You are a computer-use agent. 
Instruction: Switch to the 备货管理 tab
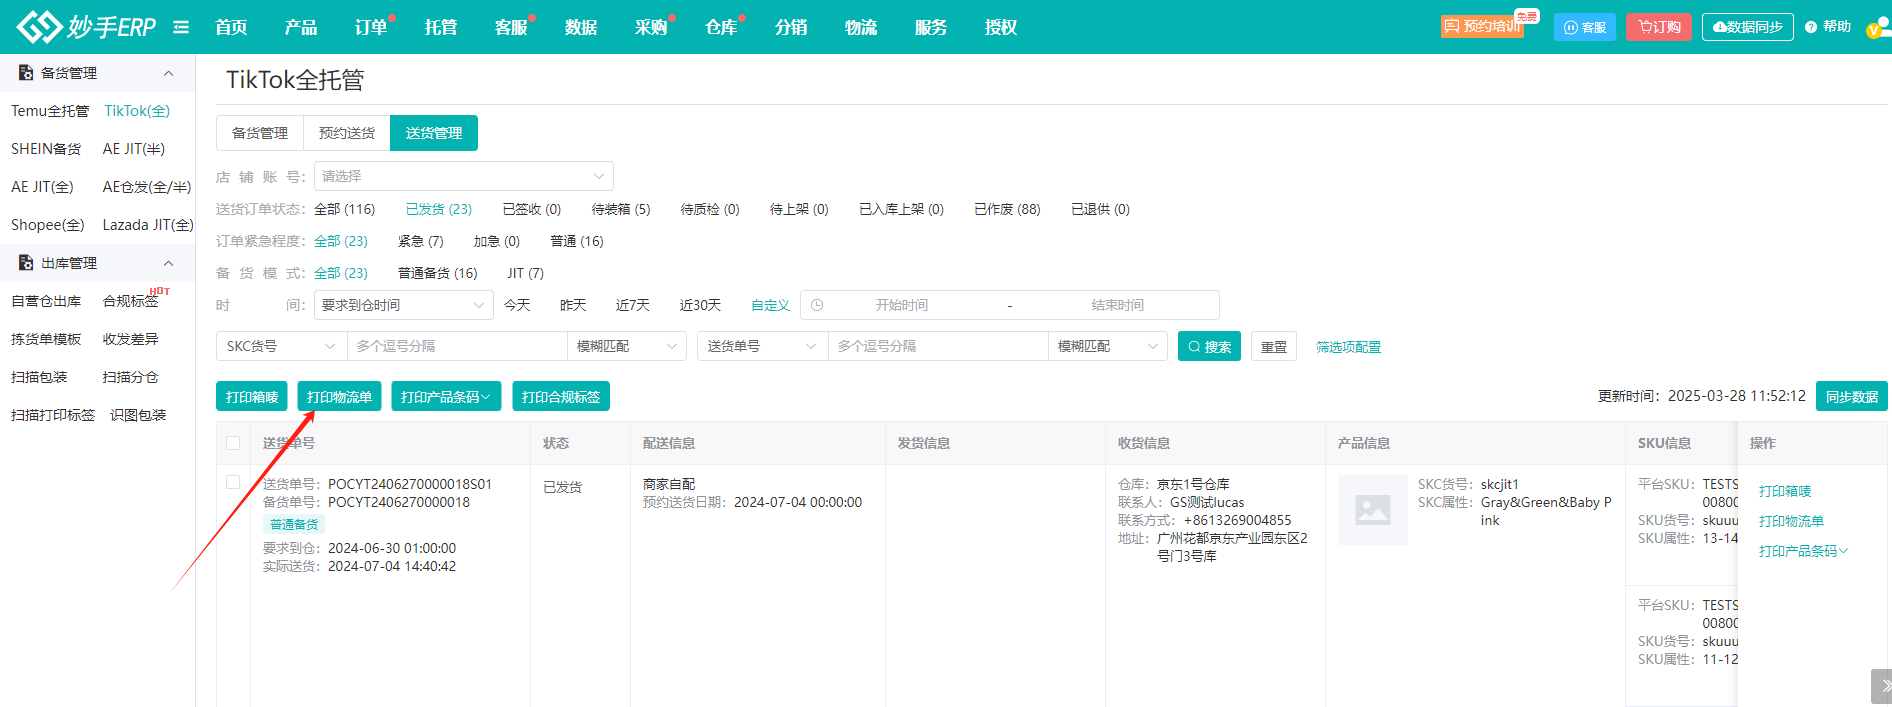coord(260,133)
